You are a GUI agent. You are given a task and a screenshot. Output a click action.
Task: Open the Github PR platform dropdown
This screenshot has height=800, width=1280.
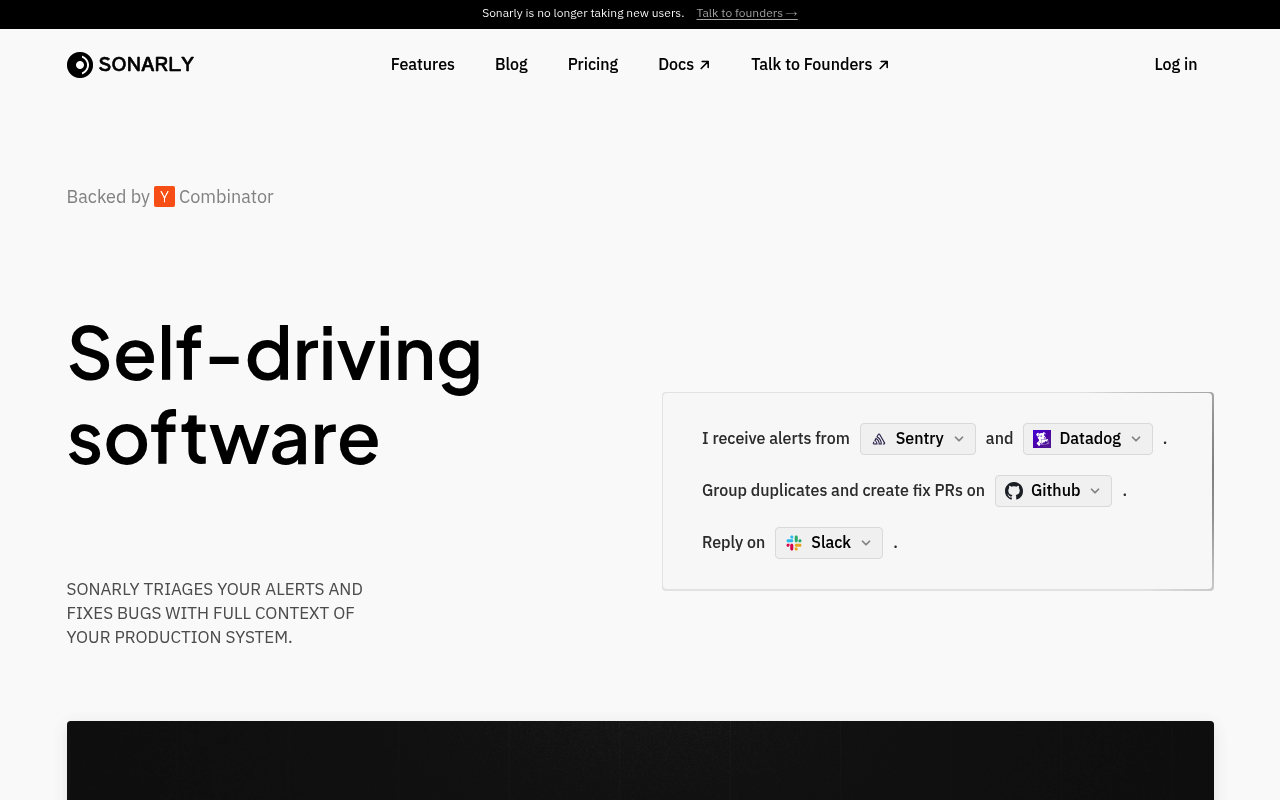[1053, 491]
